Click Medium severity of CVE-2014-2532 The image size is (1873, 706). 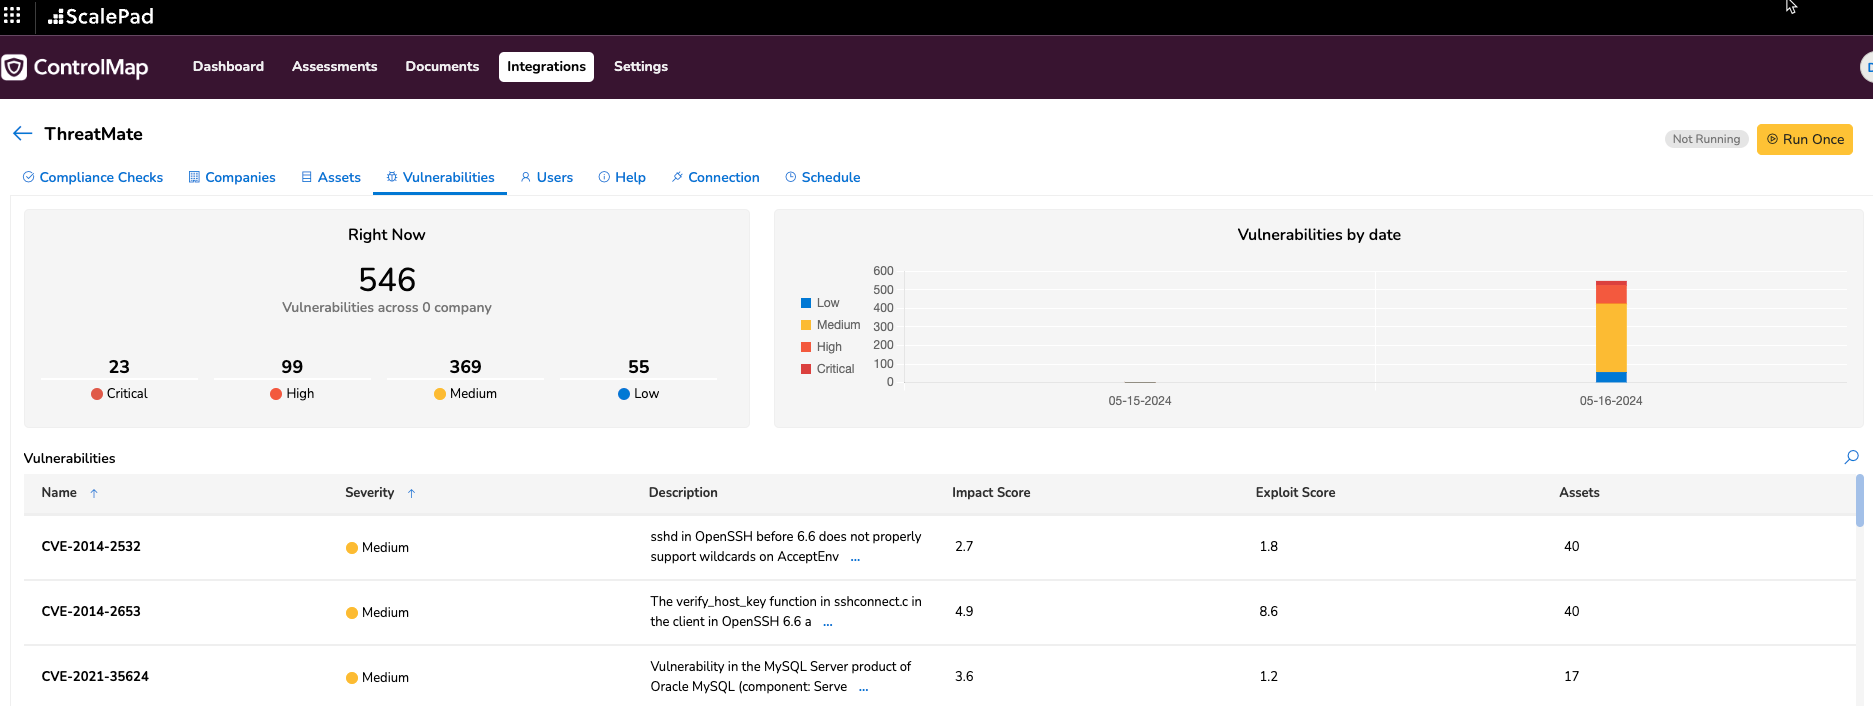[377, 548]
